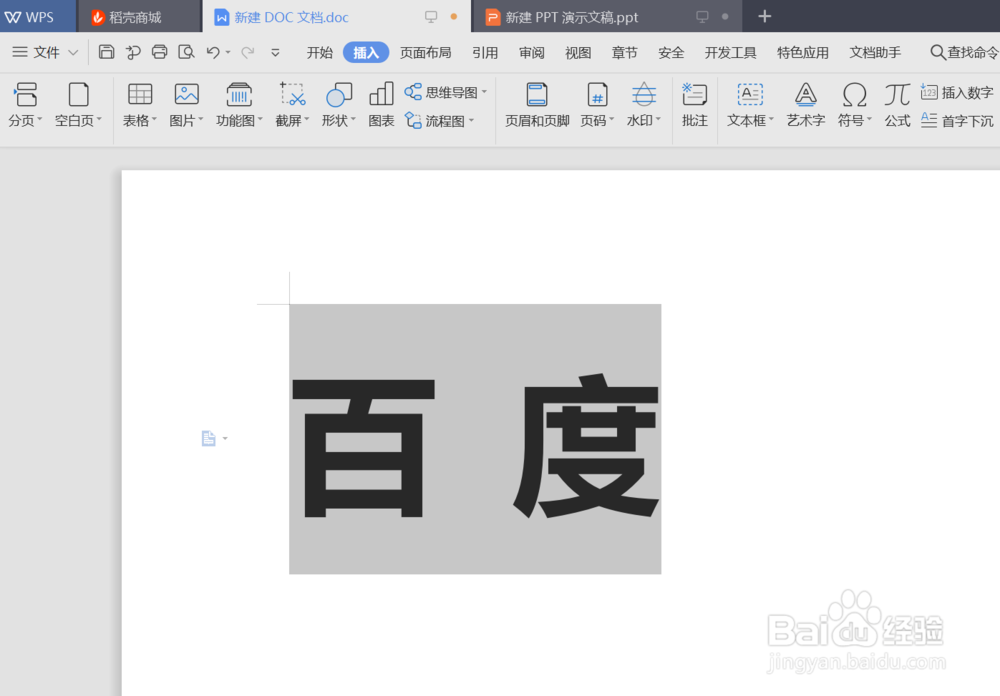Select the 插入 ribbon tab
The width and height of the screenshot is (1000, 696).
(365, 52)
